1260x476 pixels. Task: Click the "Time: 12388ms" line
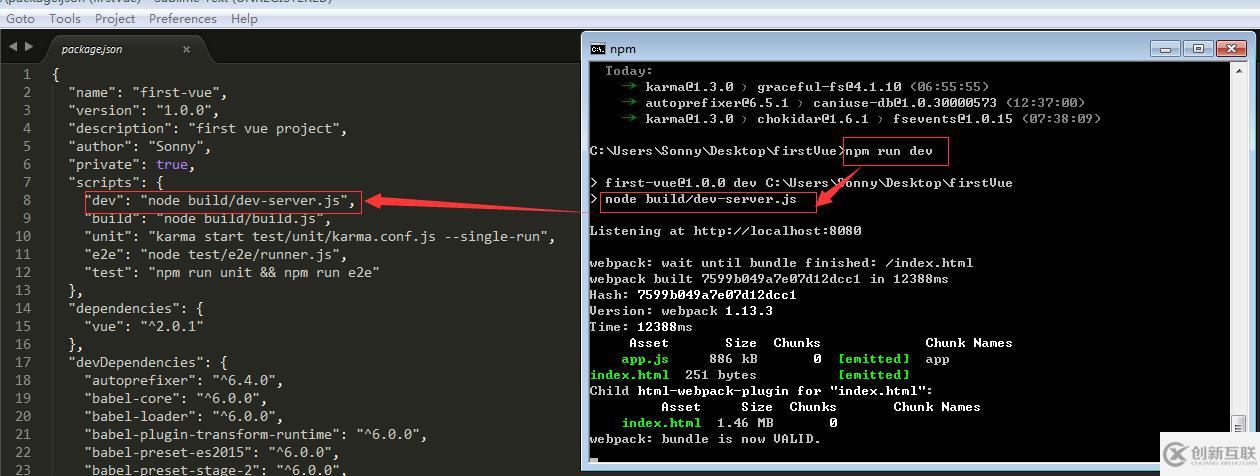pyautogui.click(x=641, y=327)
